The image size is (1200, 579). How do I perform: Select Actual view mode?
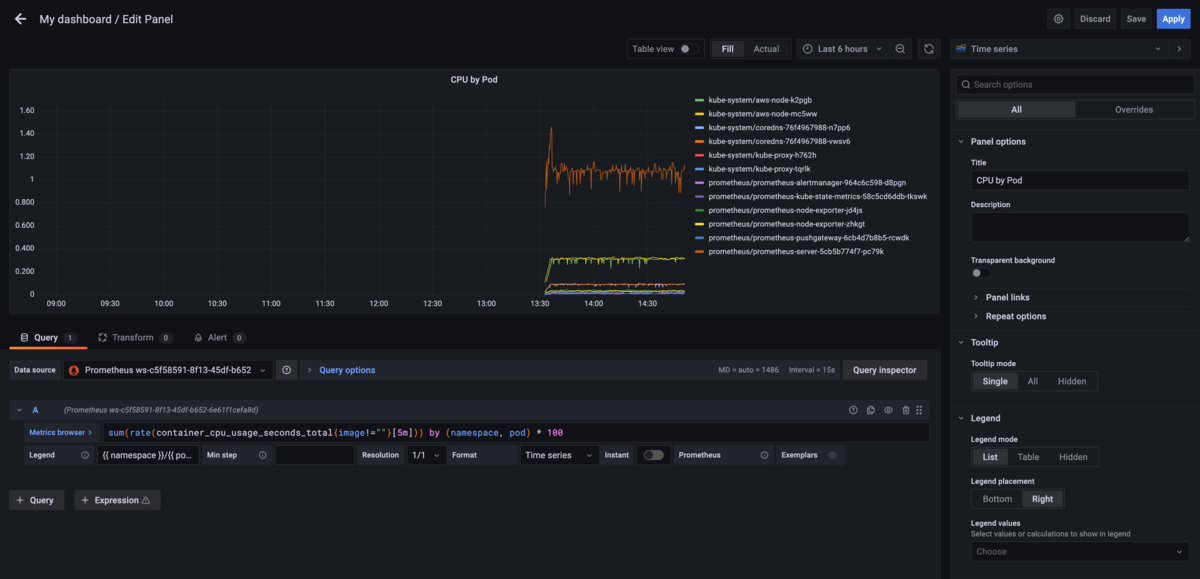click(766, 49)
